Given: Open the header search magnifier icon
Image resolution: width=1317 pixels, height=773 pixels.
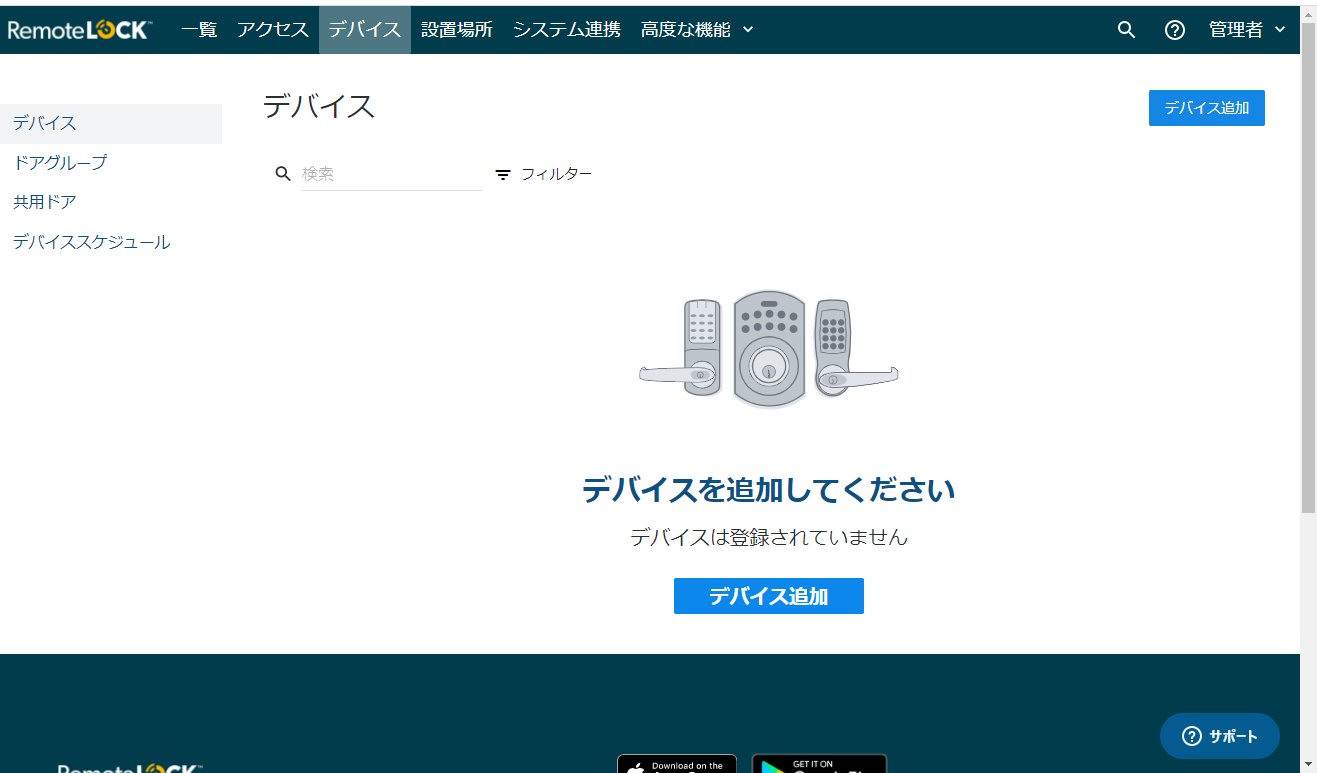Looking at the screenshot, I should [1126, 30].
